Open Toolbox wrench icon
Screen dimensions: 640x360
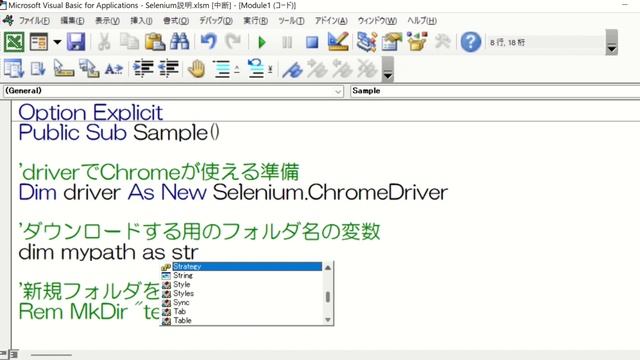[x=442, y=42]
